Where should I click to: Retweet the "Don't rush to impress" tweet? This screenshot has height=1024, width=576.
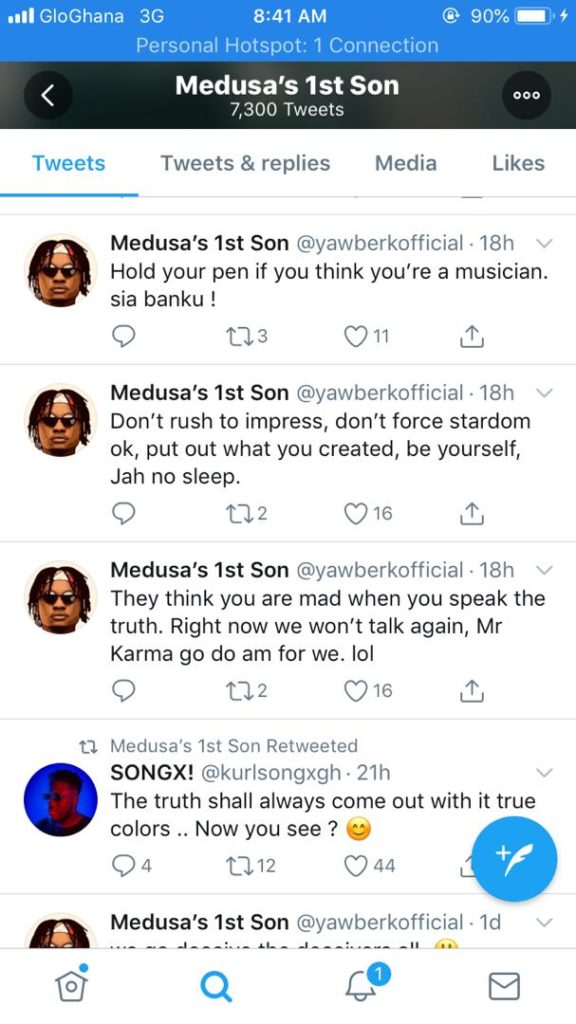[x=246, y=514]
